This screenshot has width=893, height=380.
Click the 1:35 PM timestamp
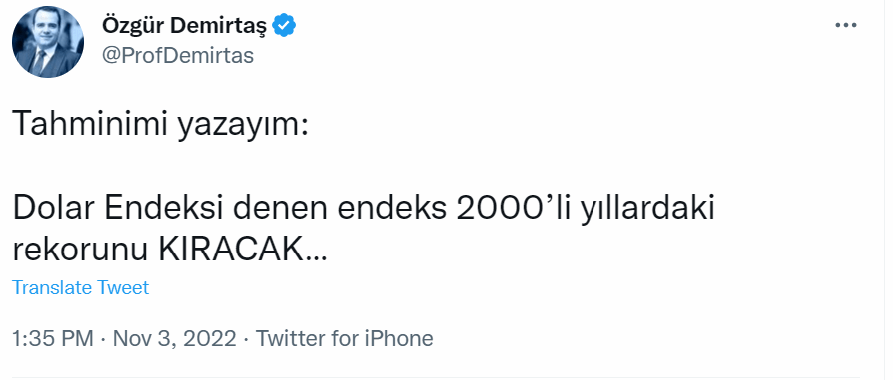[x=52, y=338]
